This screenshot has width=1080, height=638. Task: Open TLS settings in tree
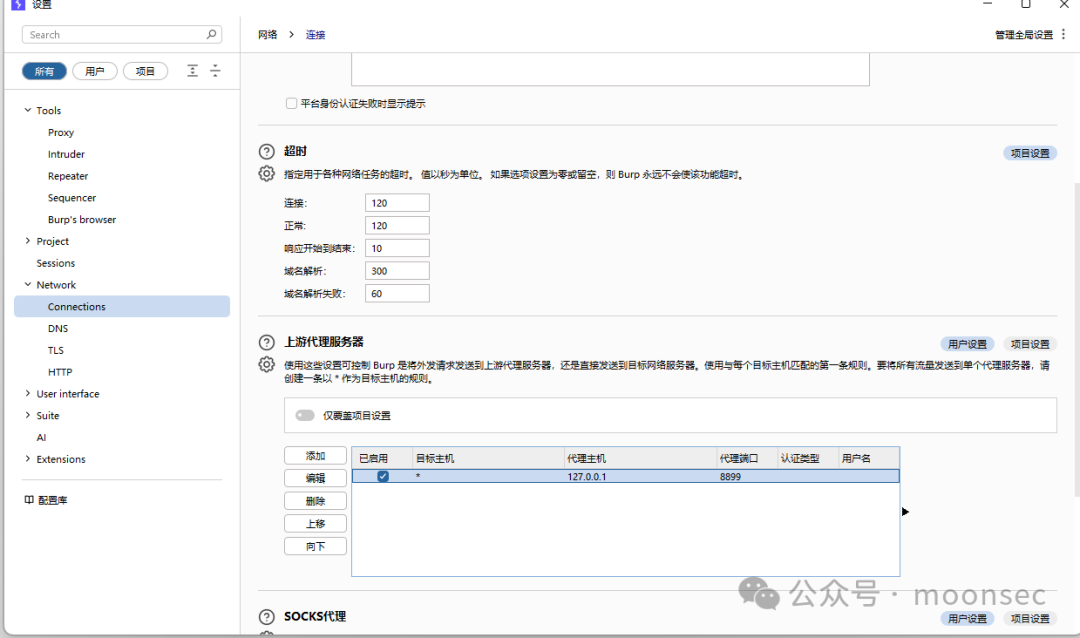pyautogui.click(x=56, y=350)
